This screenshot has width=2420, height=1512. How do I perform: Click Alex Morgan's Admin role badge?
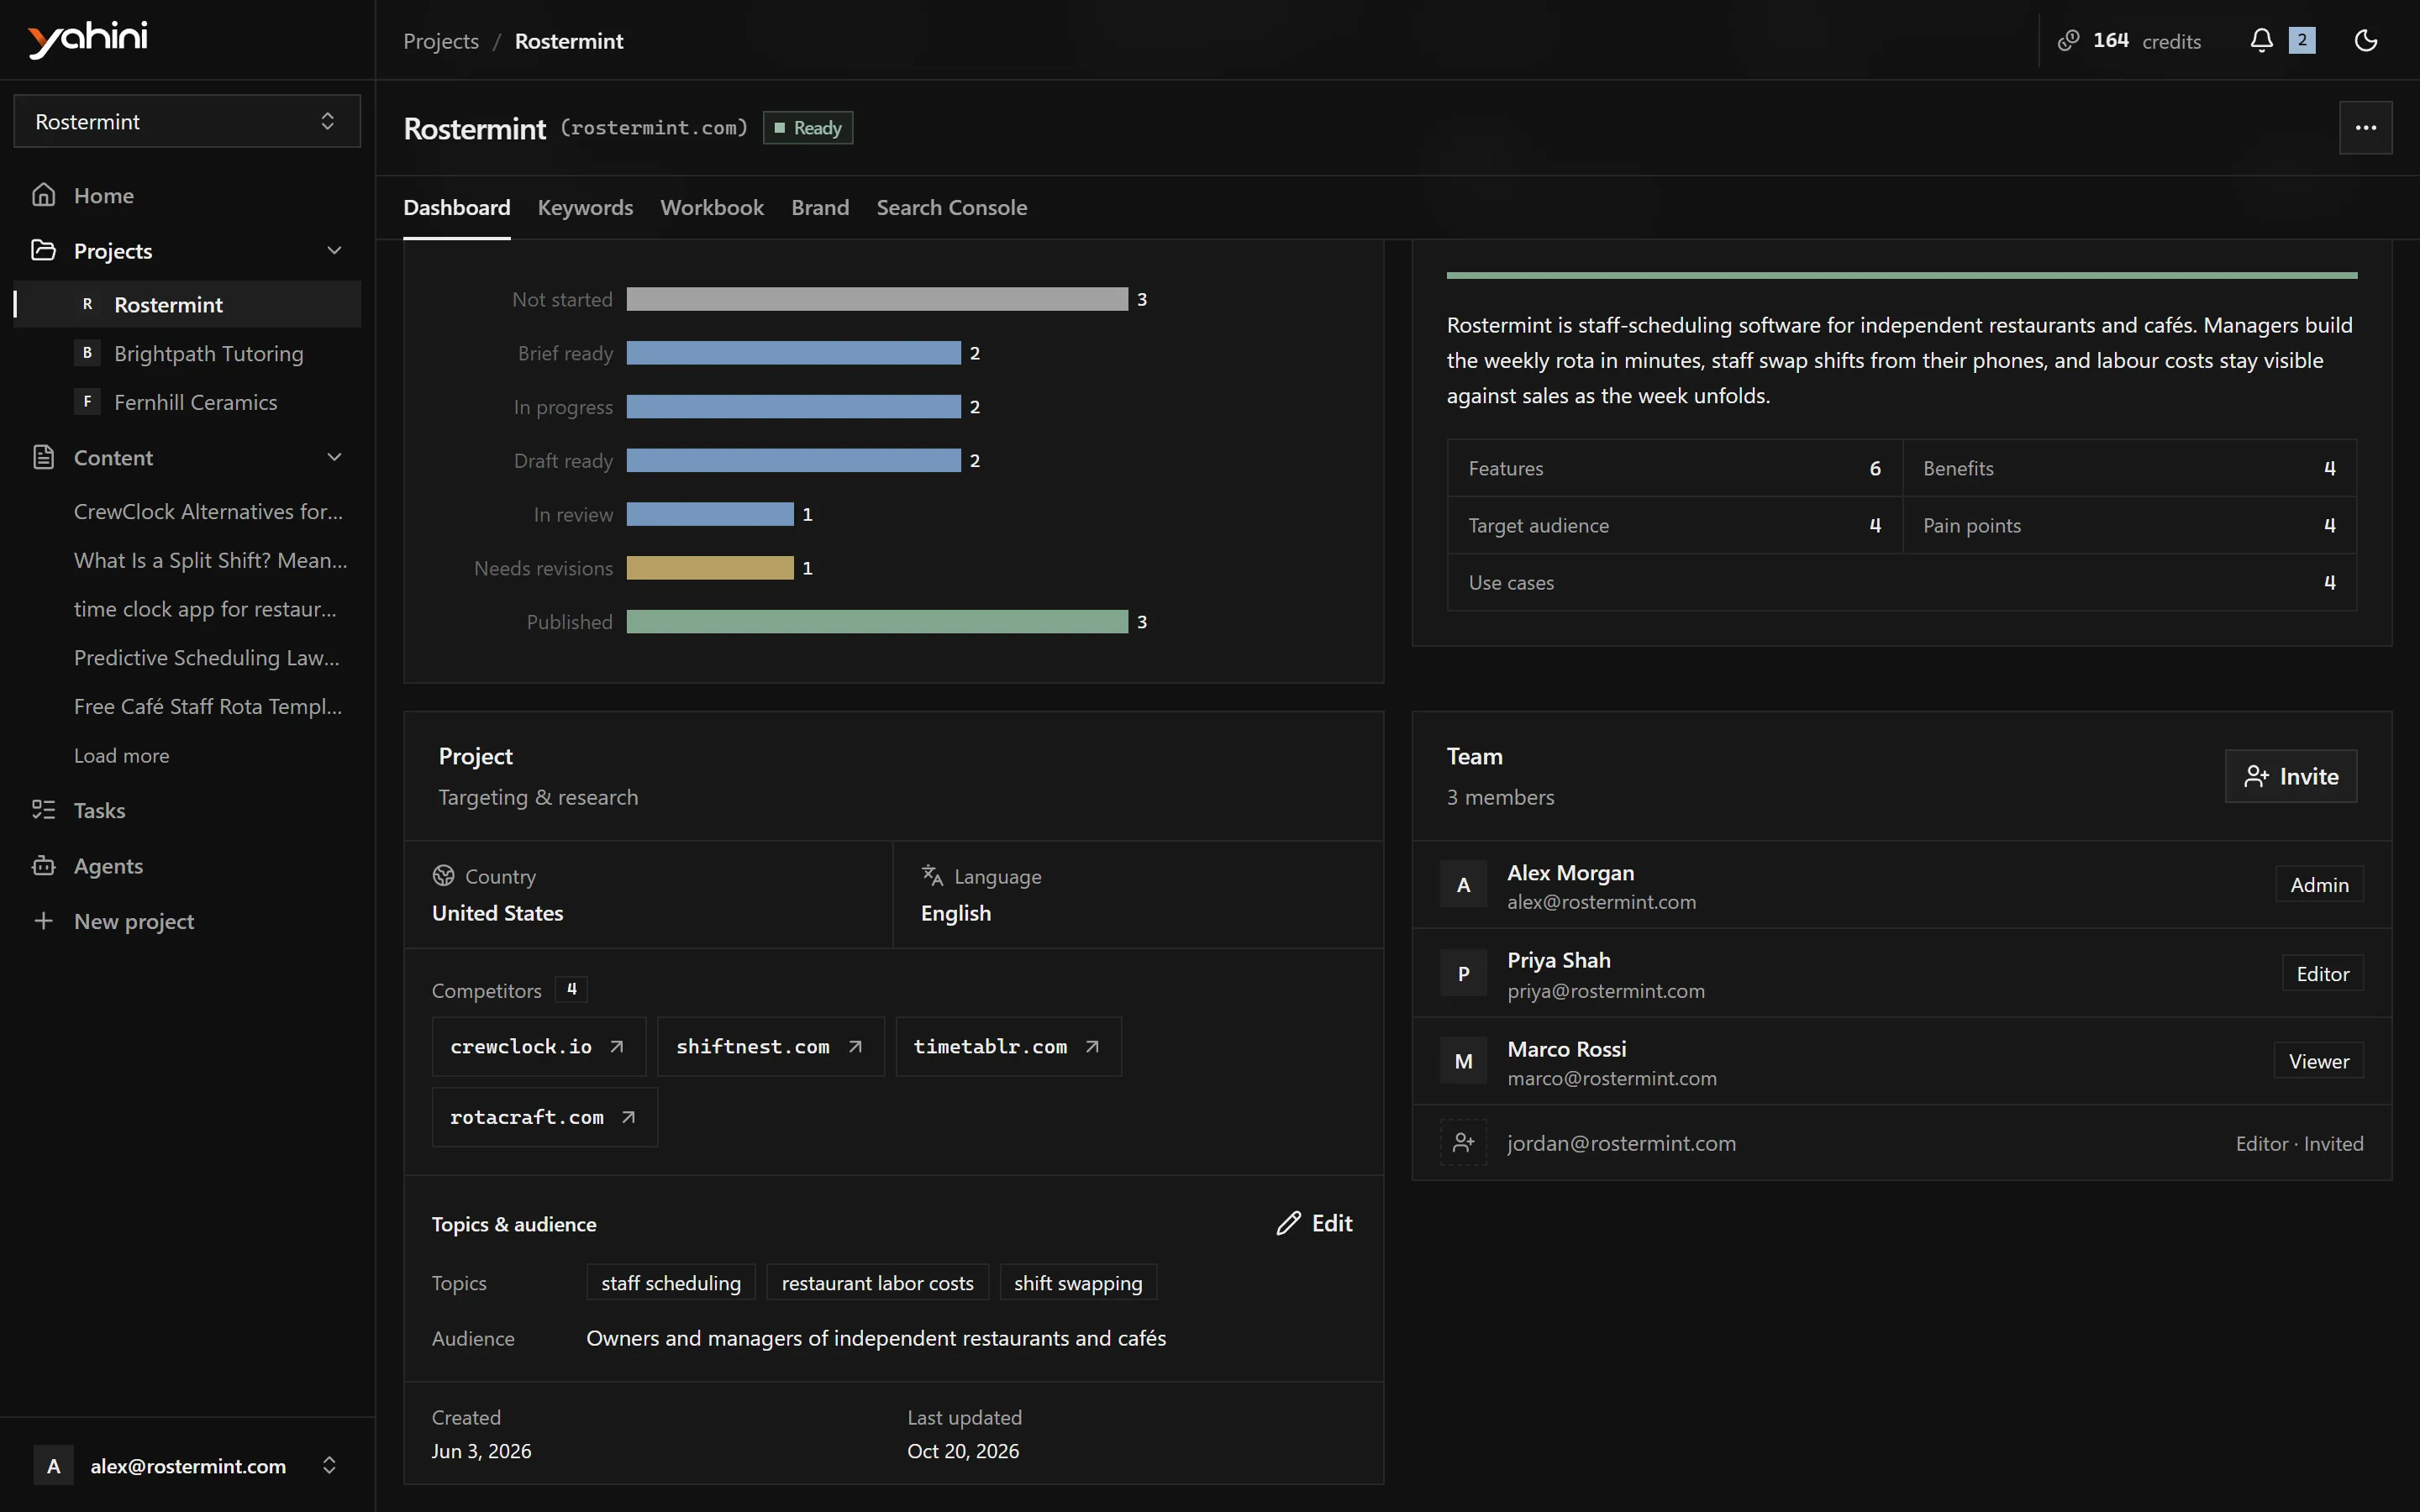point(2319,884)
